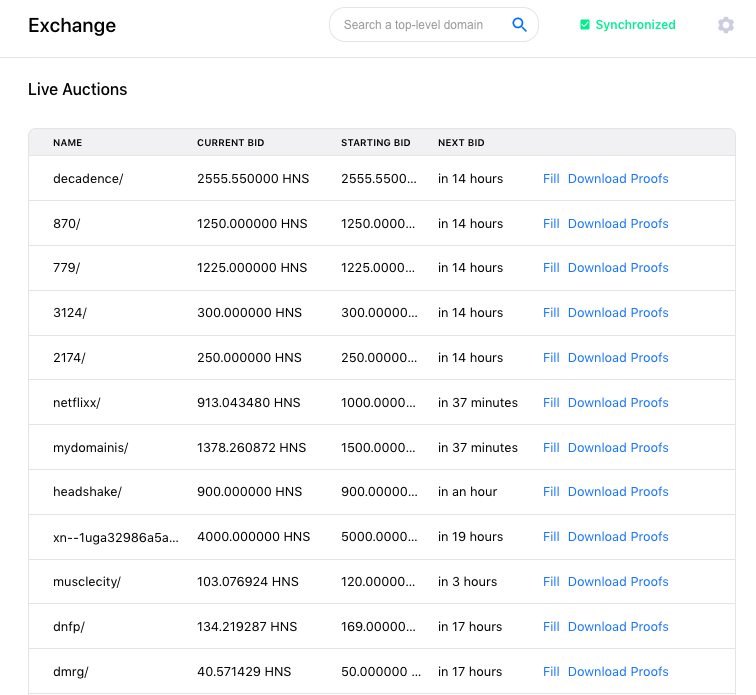Select the 3124/ name cell
756x695 pixels.
pyautogui.click(x=70, y=313)
